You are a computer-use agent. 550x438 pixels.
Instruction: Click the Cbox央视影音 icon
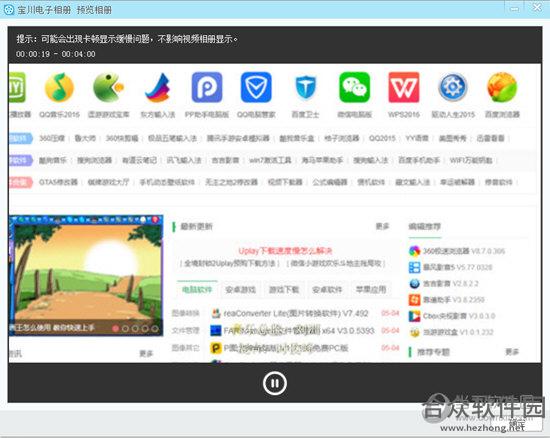[x=415, y=316]
